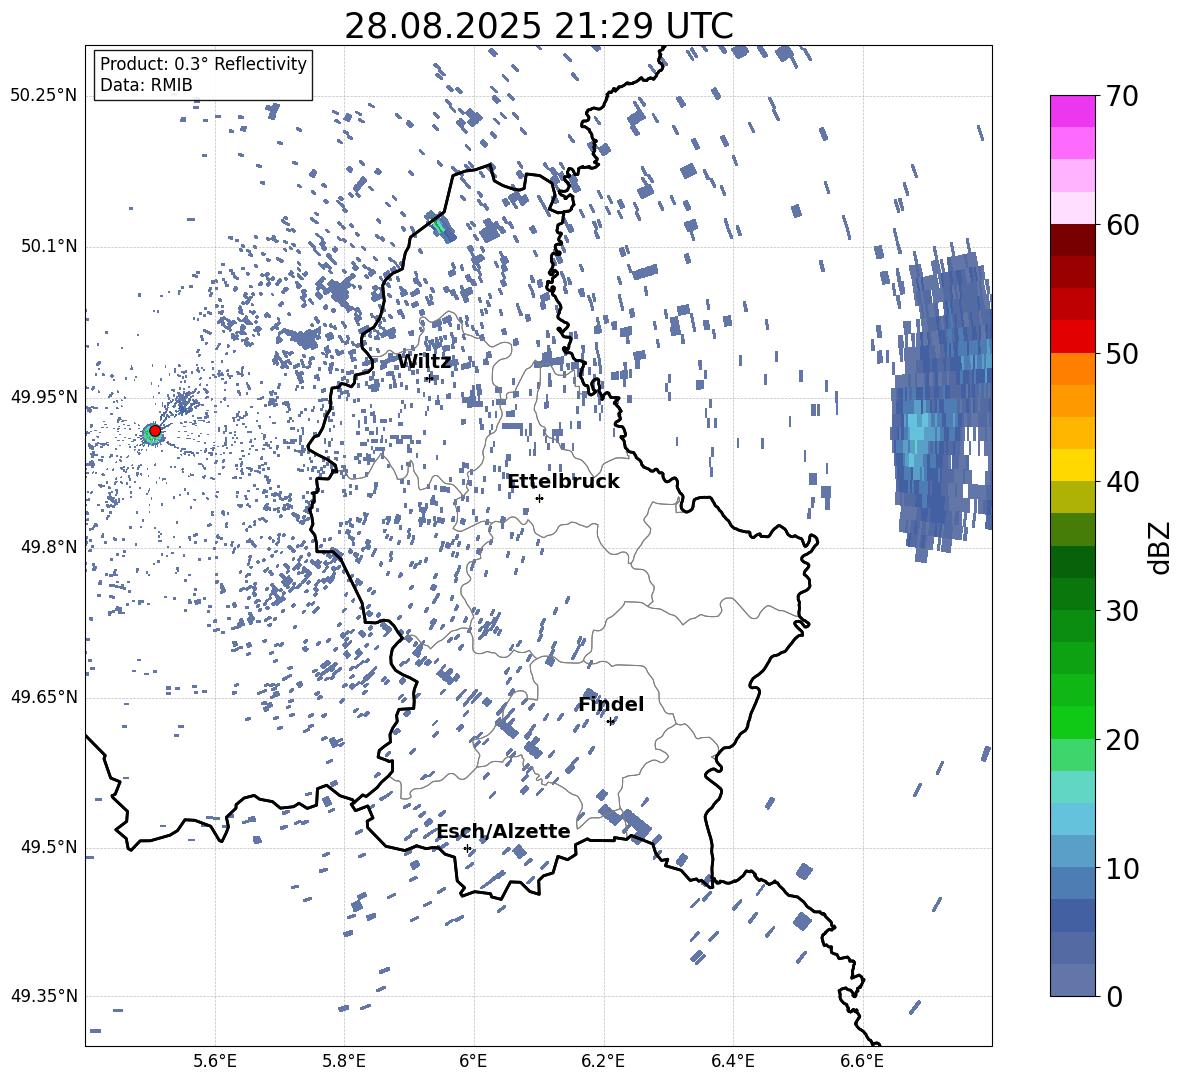Click the 49.35°N latitude label

[44, 996]
